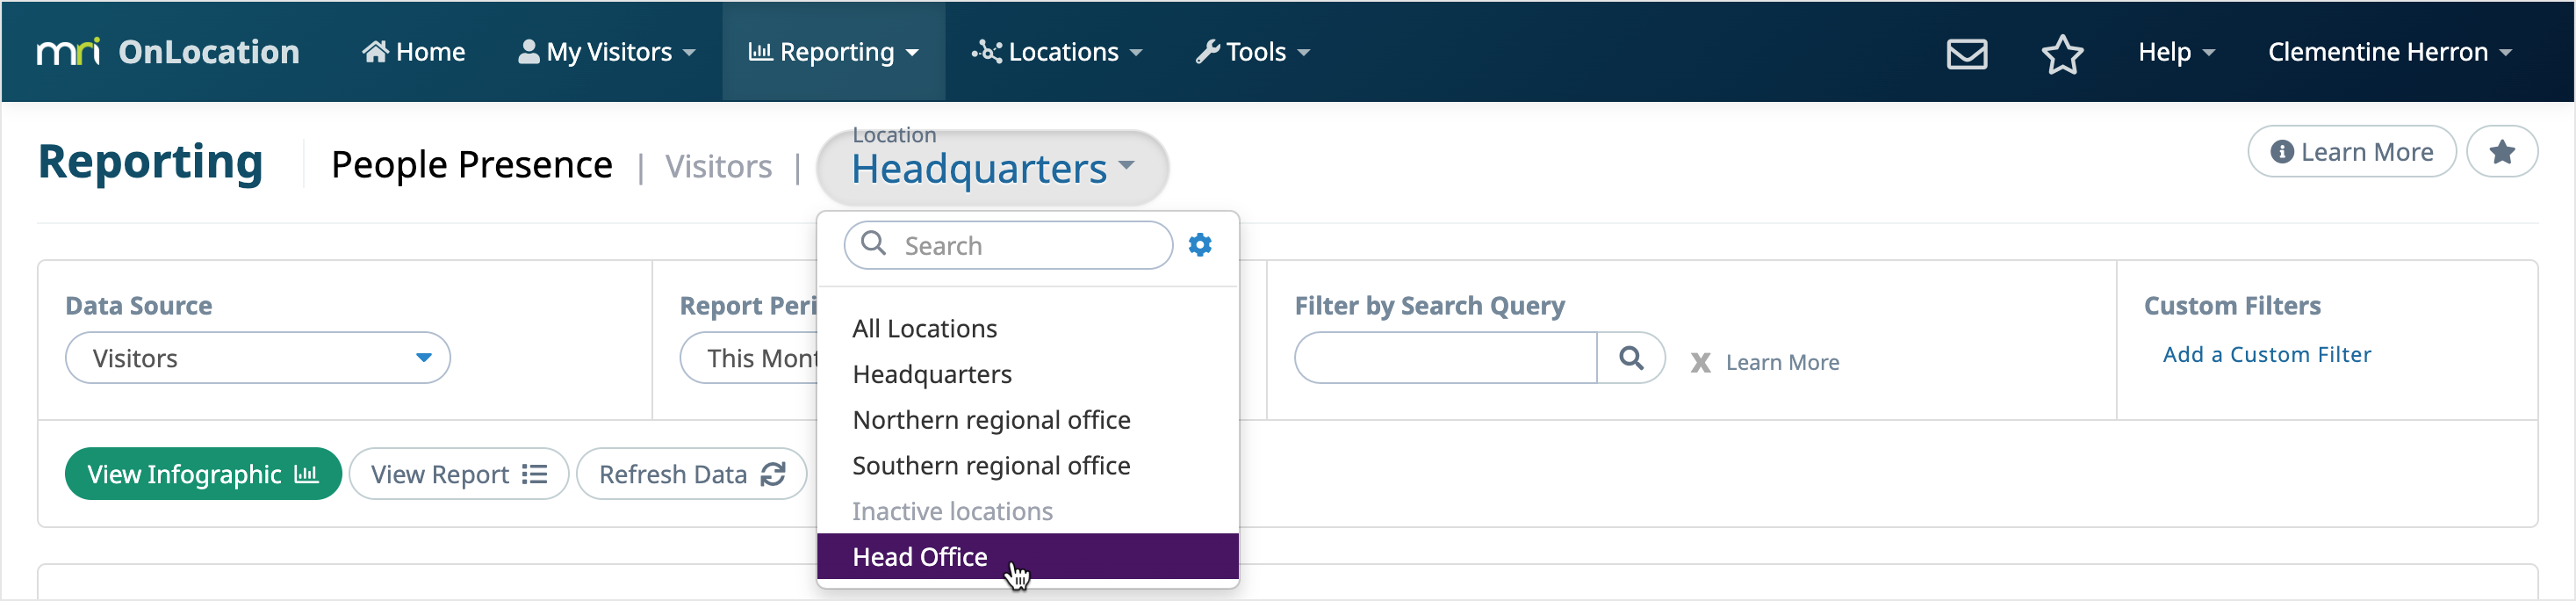Open My Visitors menu
The width and height of the screenshot is (2576, 601).
(606, 52)
